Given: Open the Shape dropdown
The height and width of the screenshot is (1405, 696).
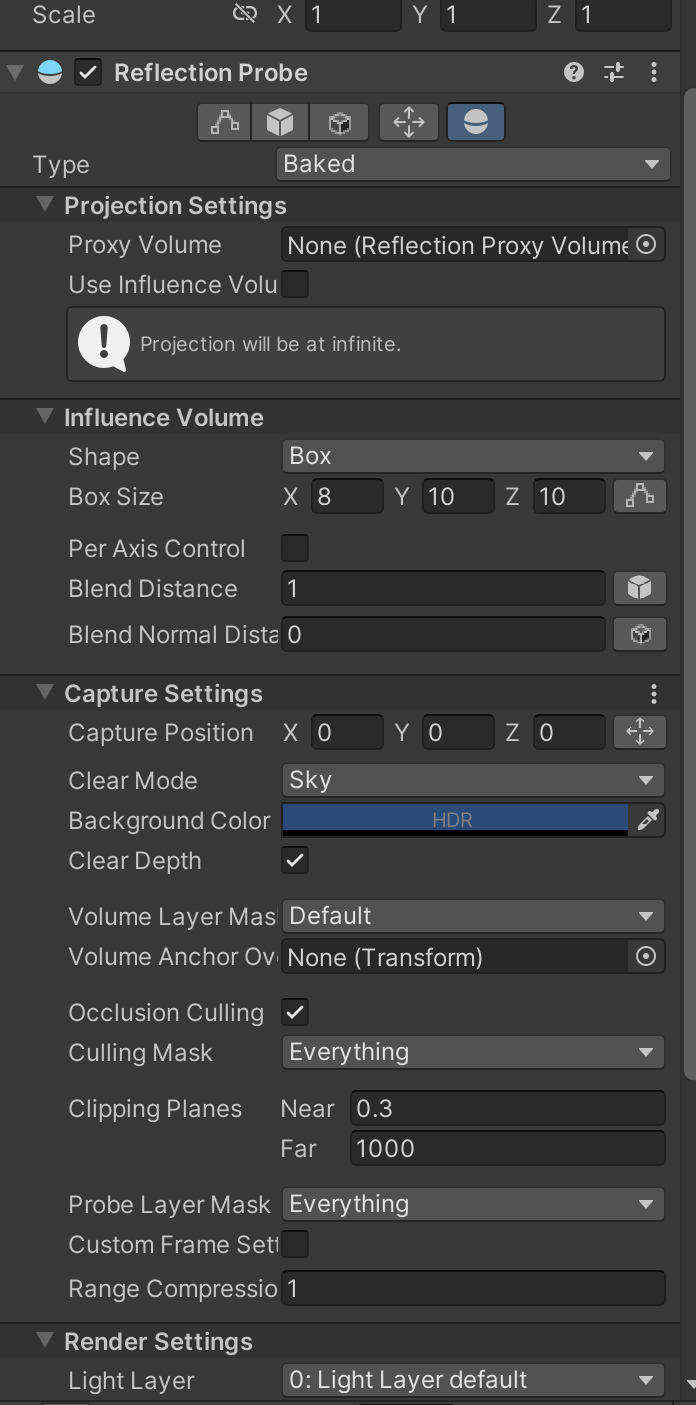Looking at the screenshot, I should pos(472,456).
